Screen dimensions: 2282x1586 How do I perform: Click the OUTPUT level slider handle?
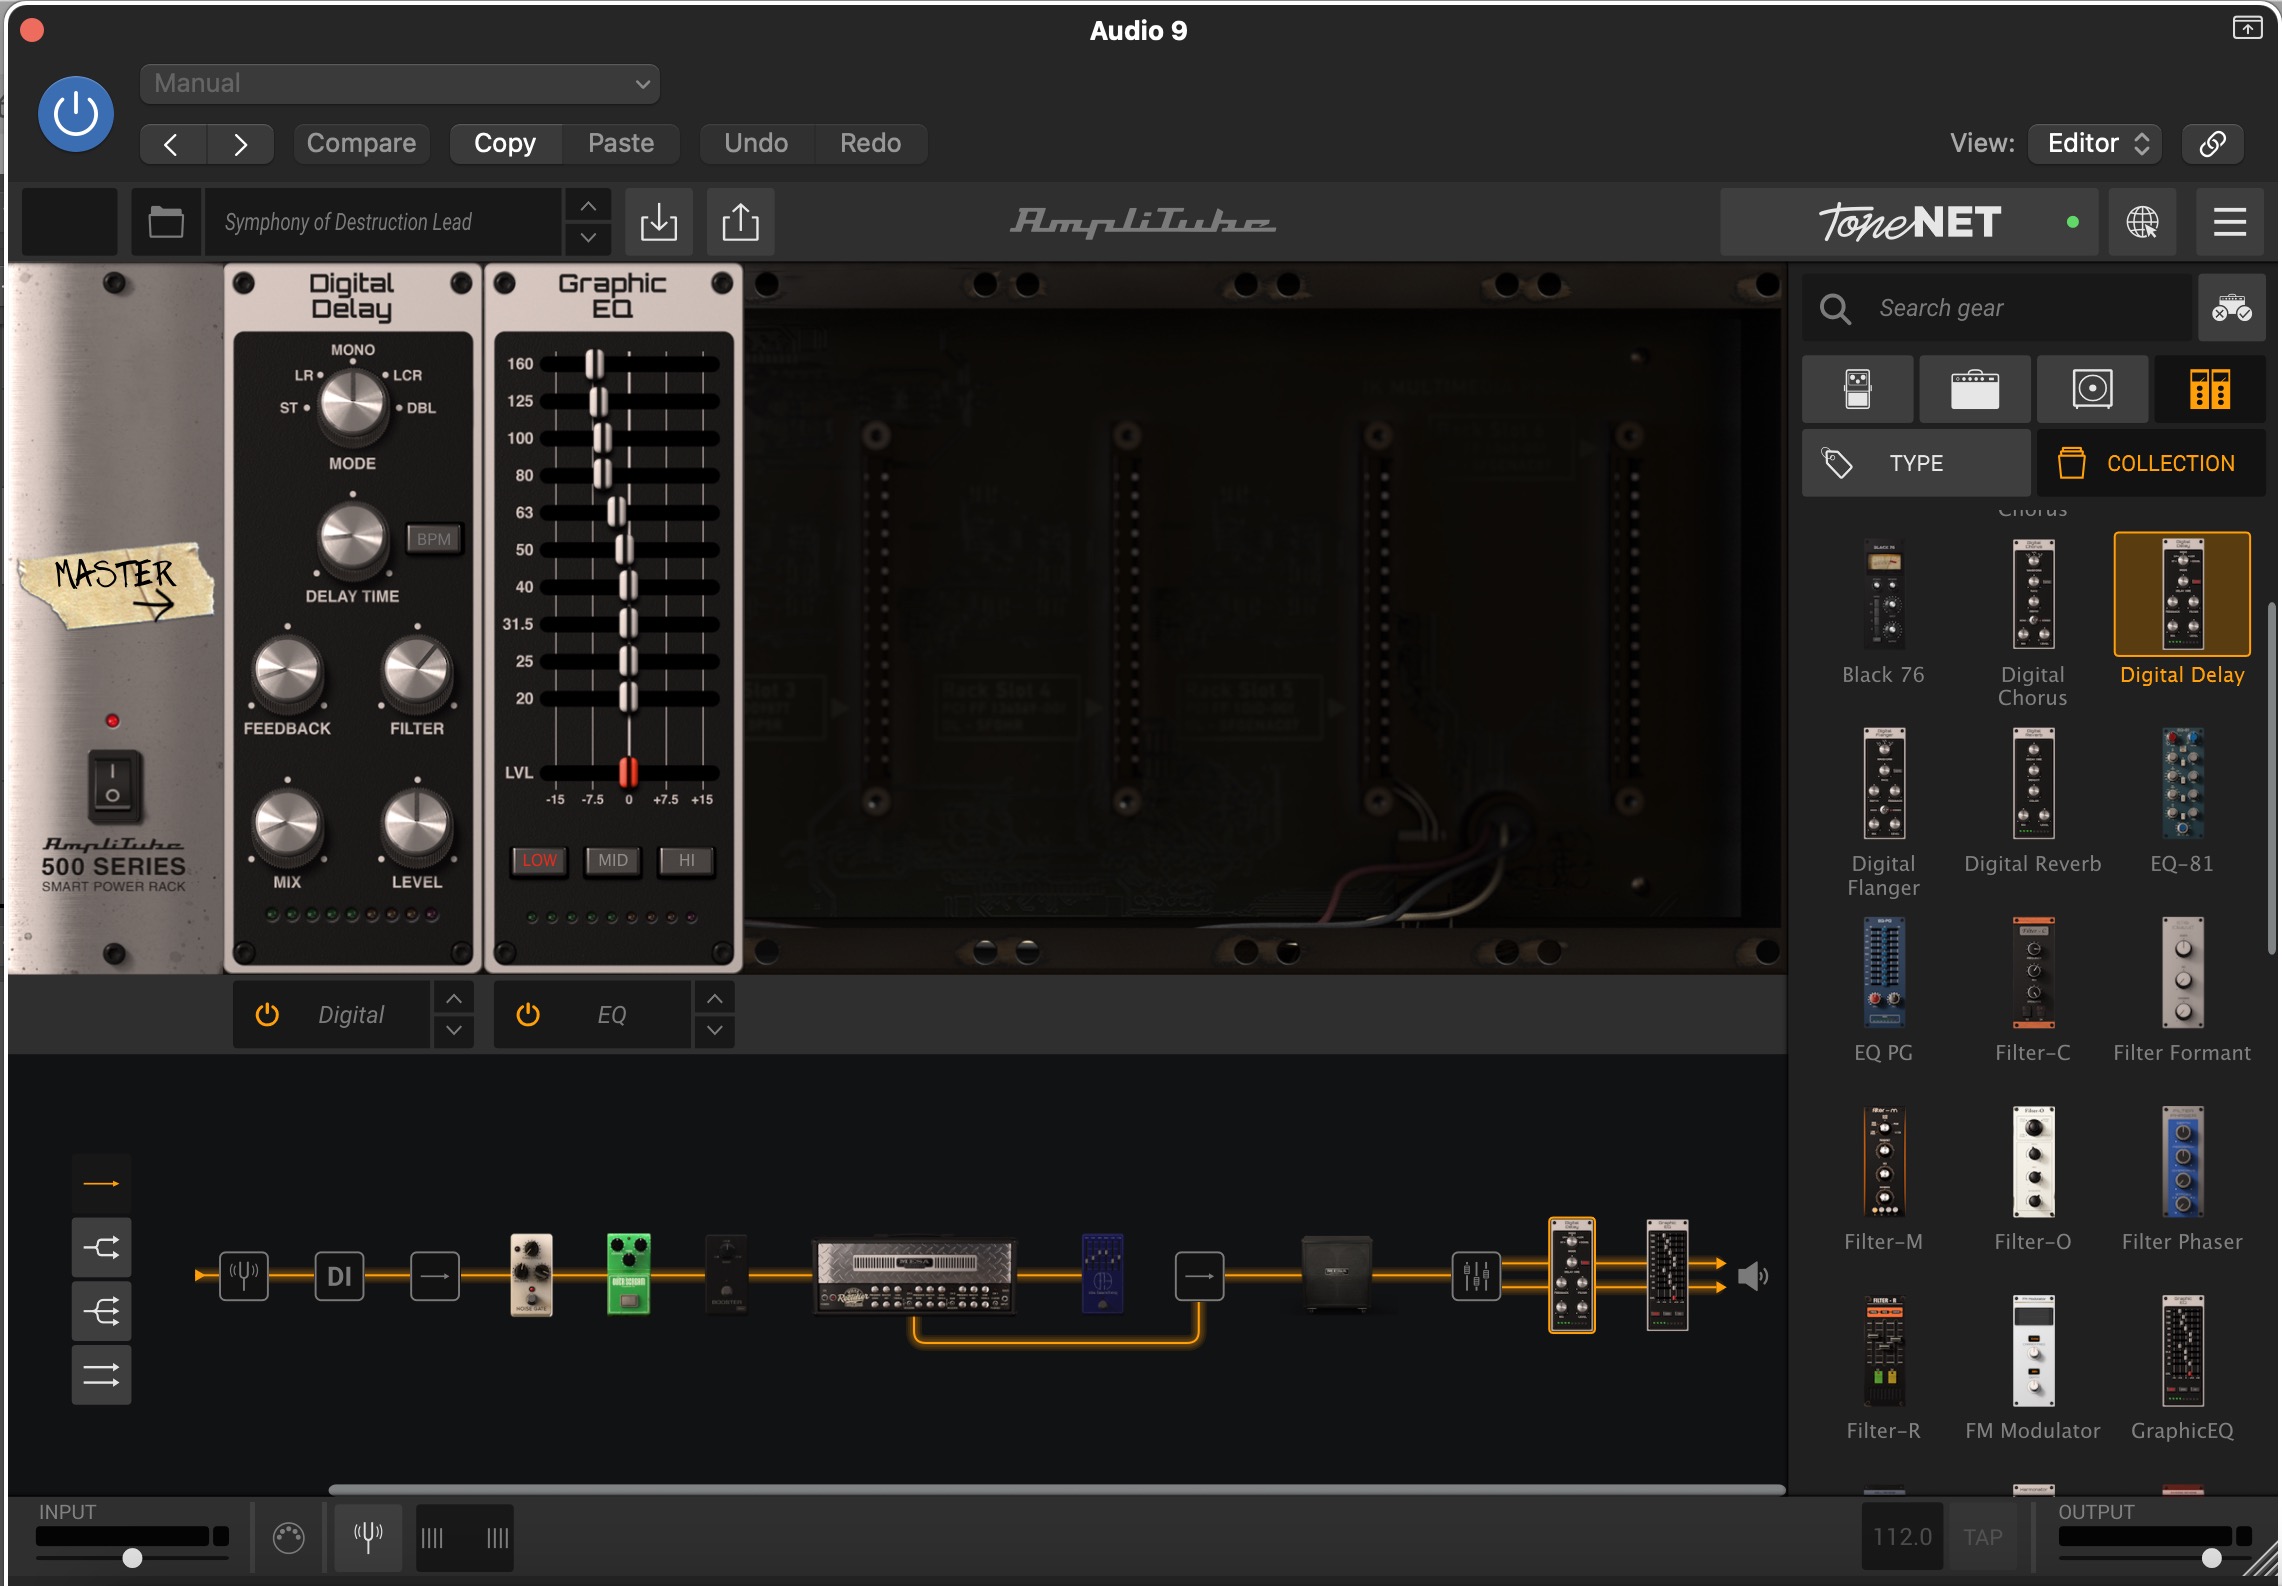tap(2212, 1558)
